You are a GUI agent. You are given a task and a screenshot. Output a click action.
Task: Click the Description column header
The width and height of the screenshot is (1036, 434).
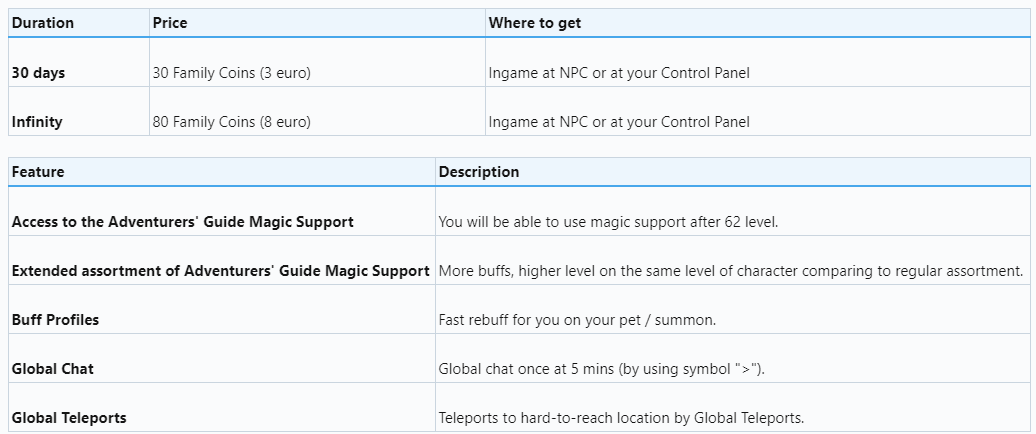click(x=479, y=172)
